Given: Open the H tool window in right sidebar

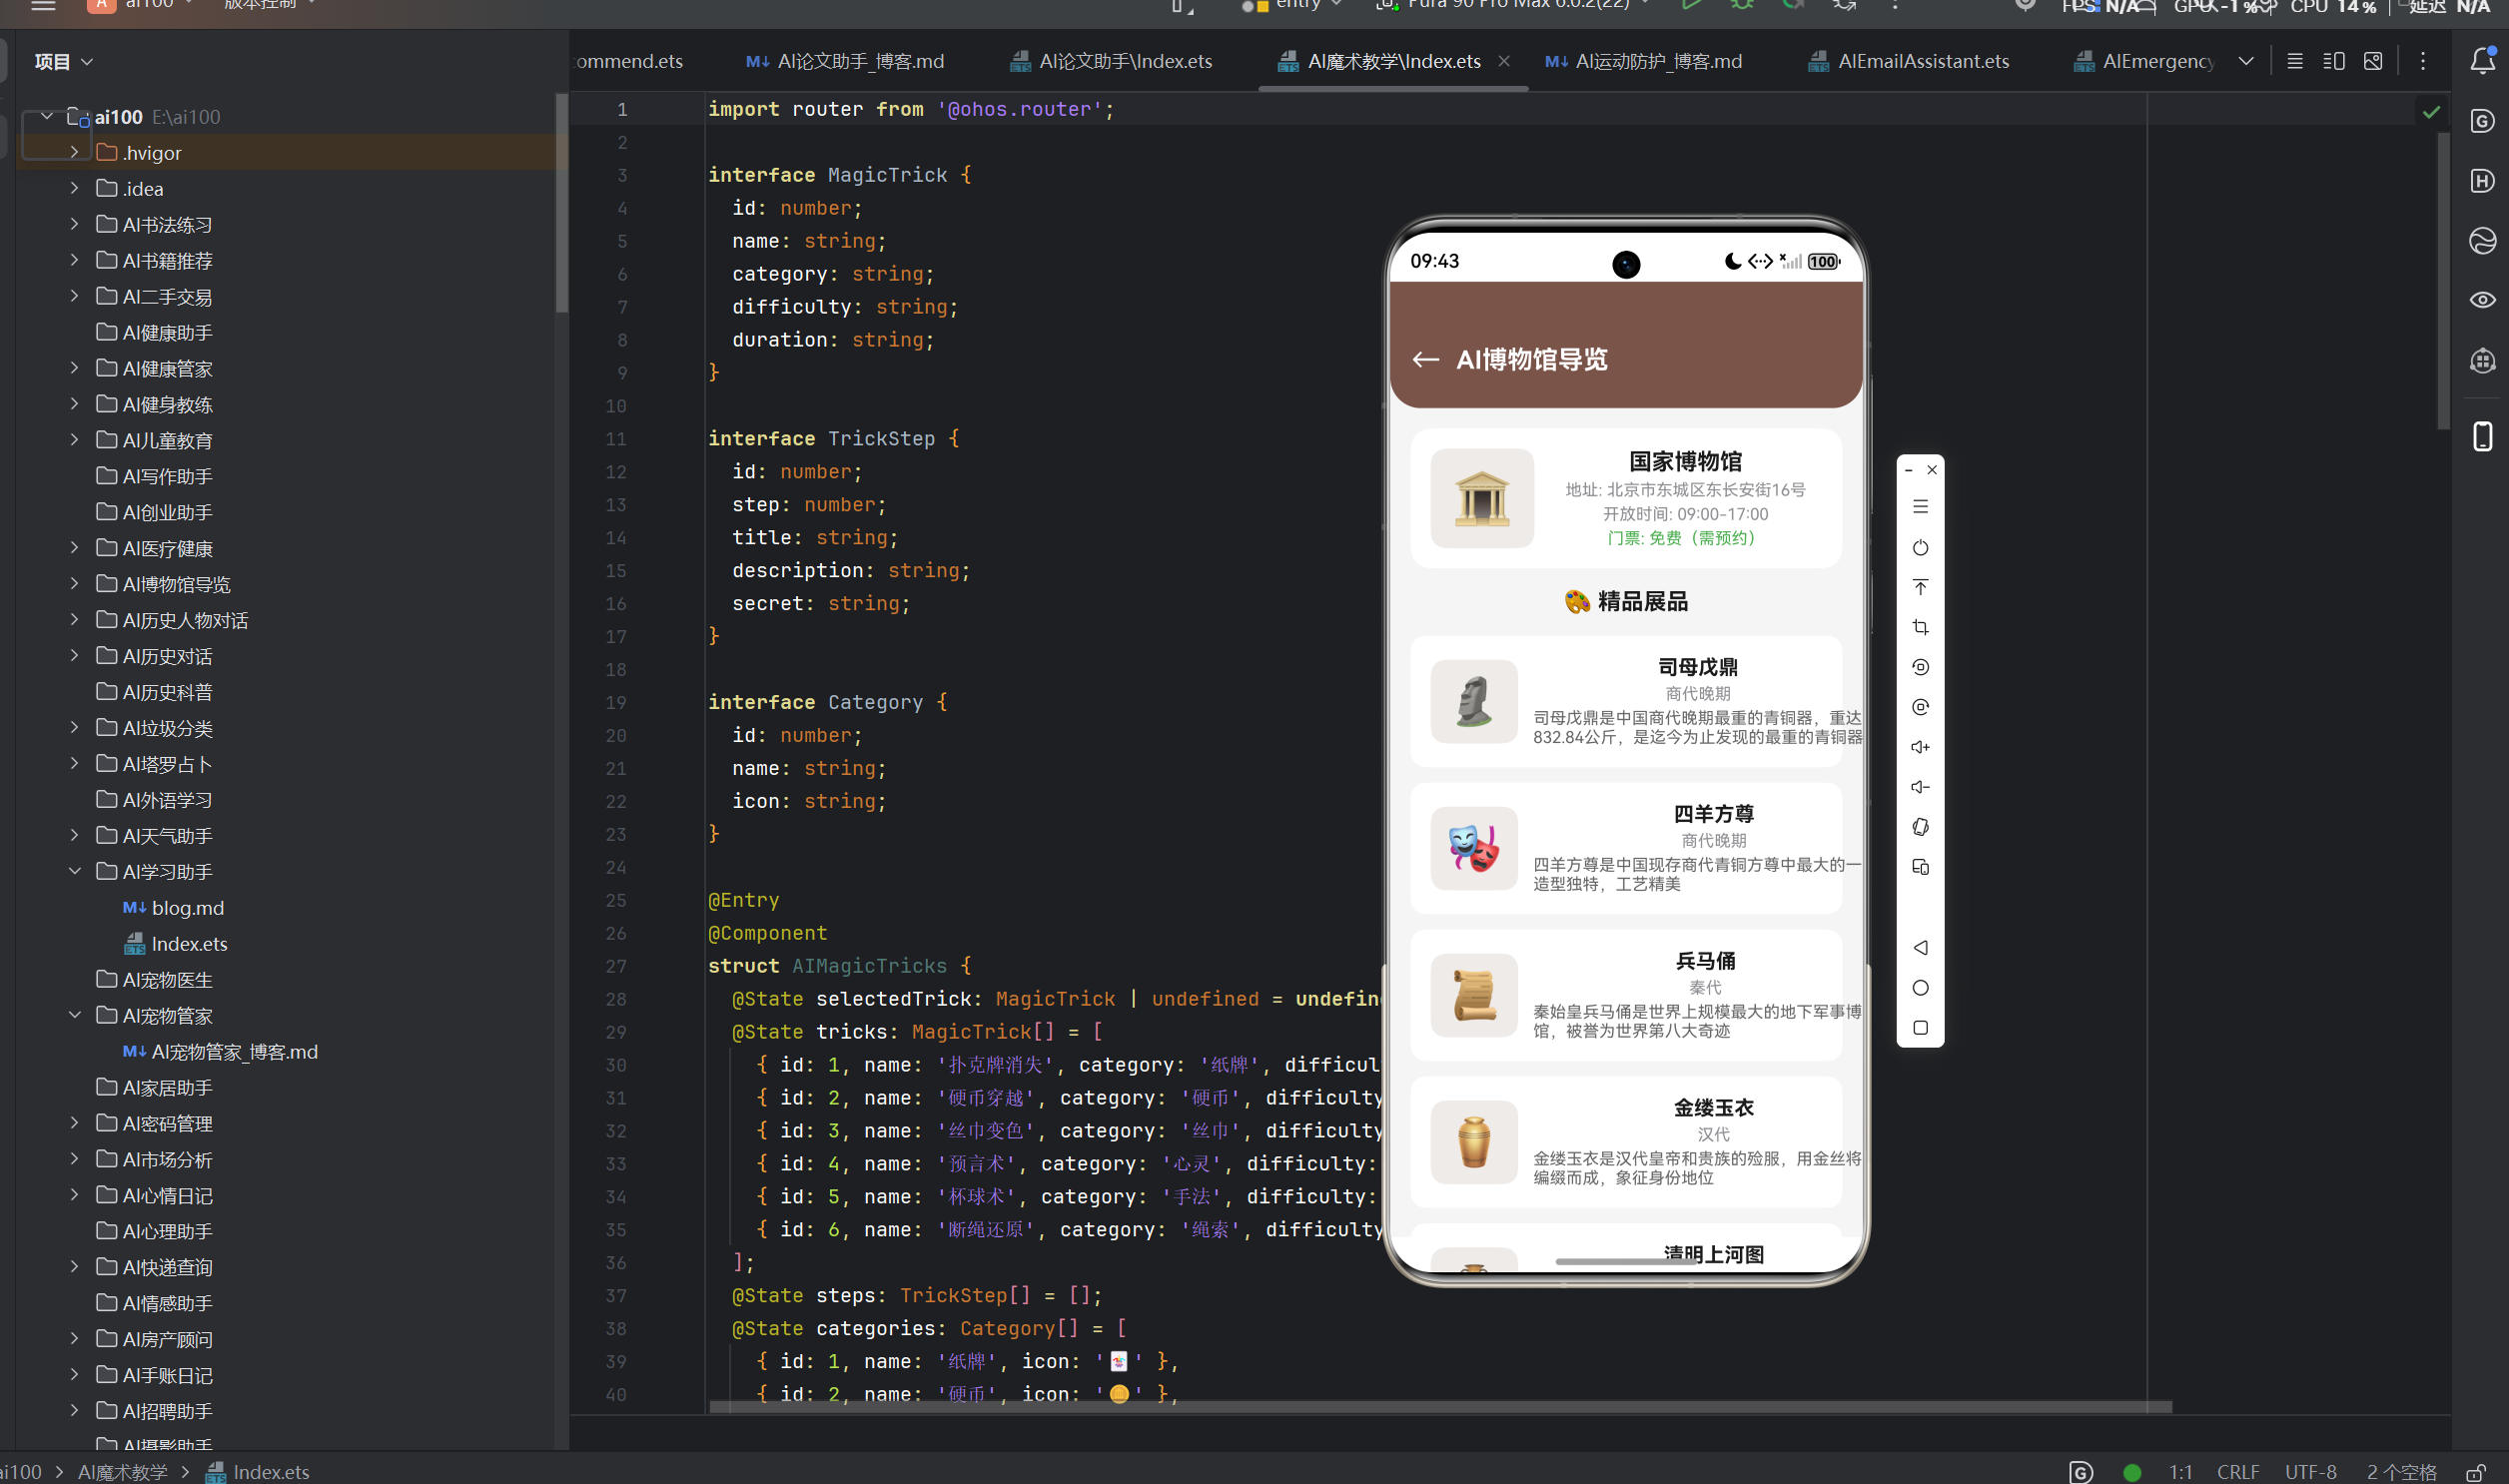Looking at the screenshot, I should click(x=2482, y=181).
